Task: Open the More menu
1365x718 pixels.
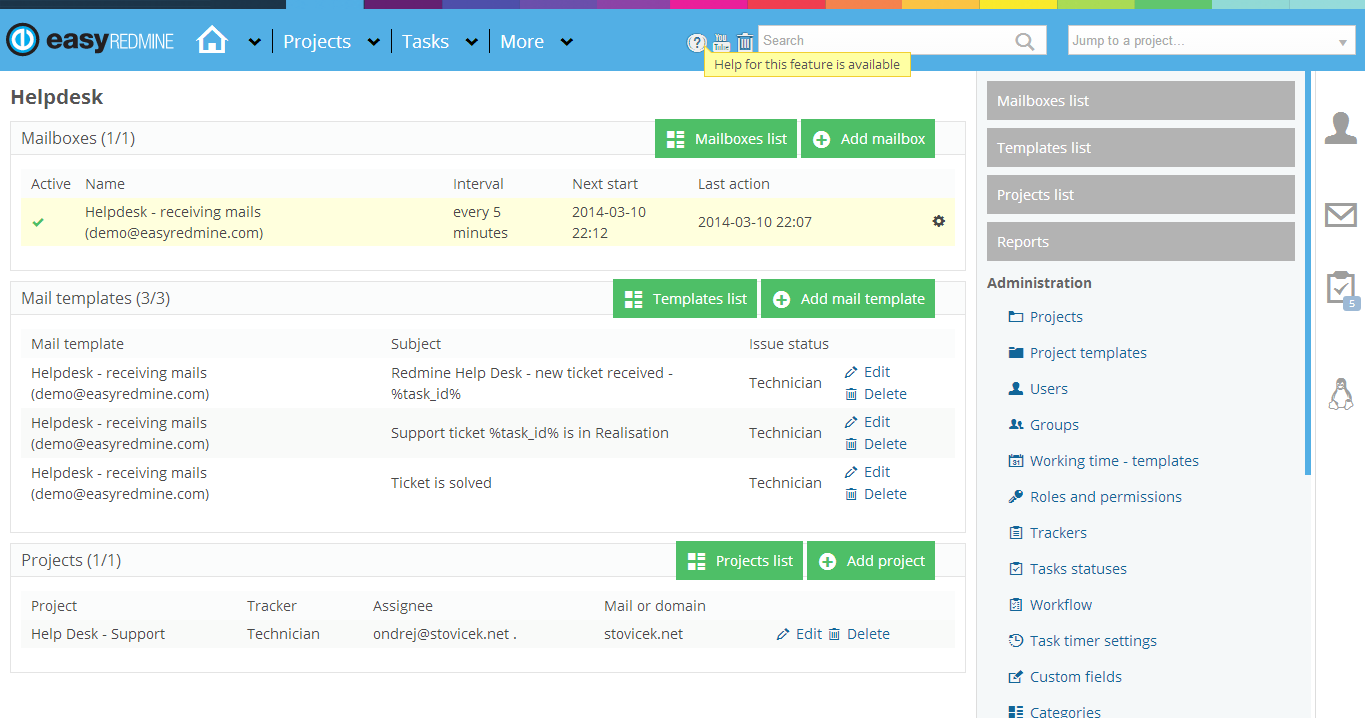Action: tap(522, 42)
